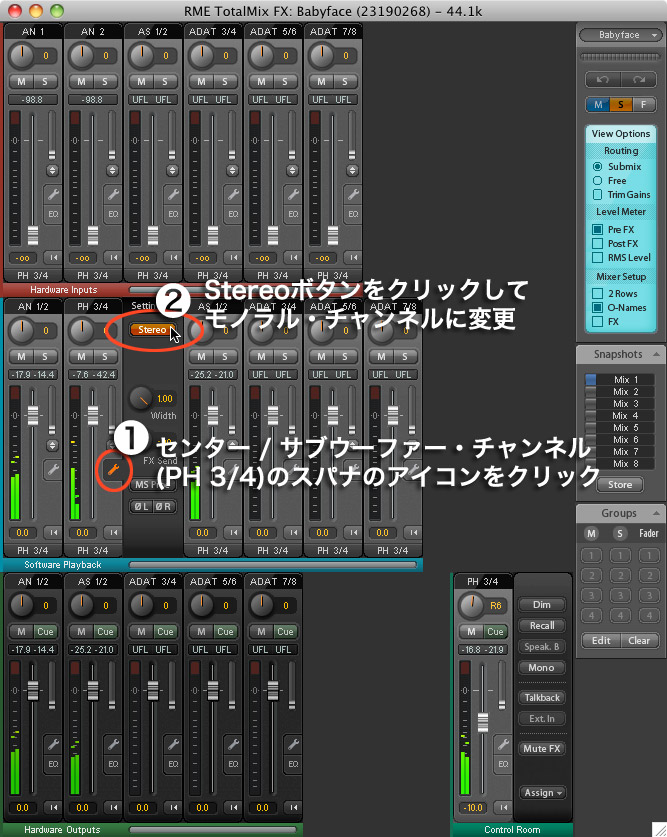This screenshot has height=837, width=667.
Task: Open settings wrench on playback PH 3/4 channel
Action: 111,469
